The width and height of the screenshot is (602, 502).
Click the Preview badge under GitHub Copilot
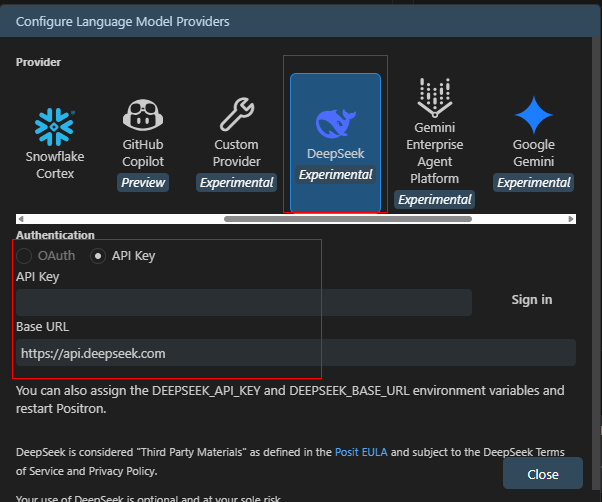[143, 182]
